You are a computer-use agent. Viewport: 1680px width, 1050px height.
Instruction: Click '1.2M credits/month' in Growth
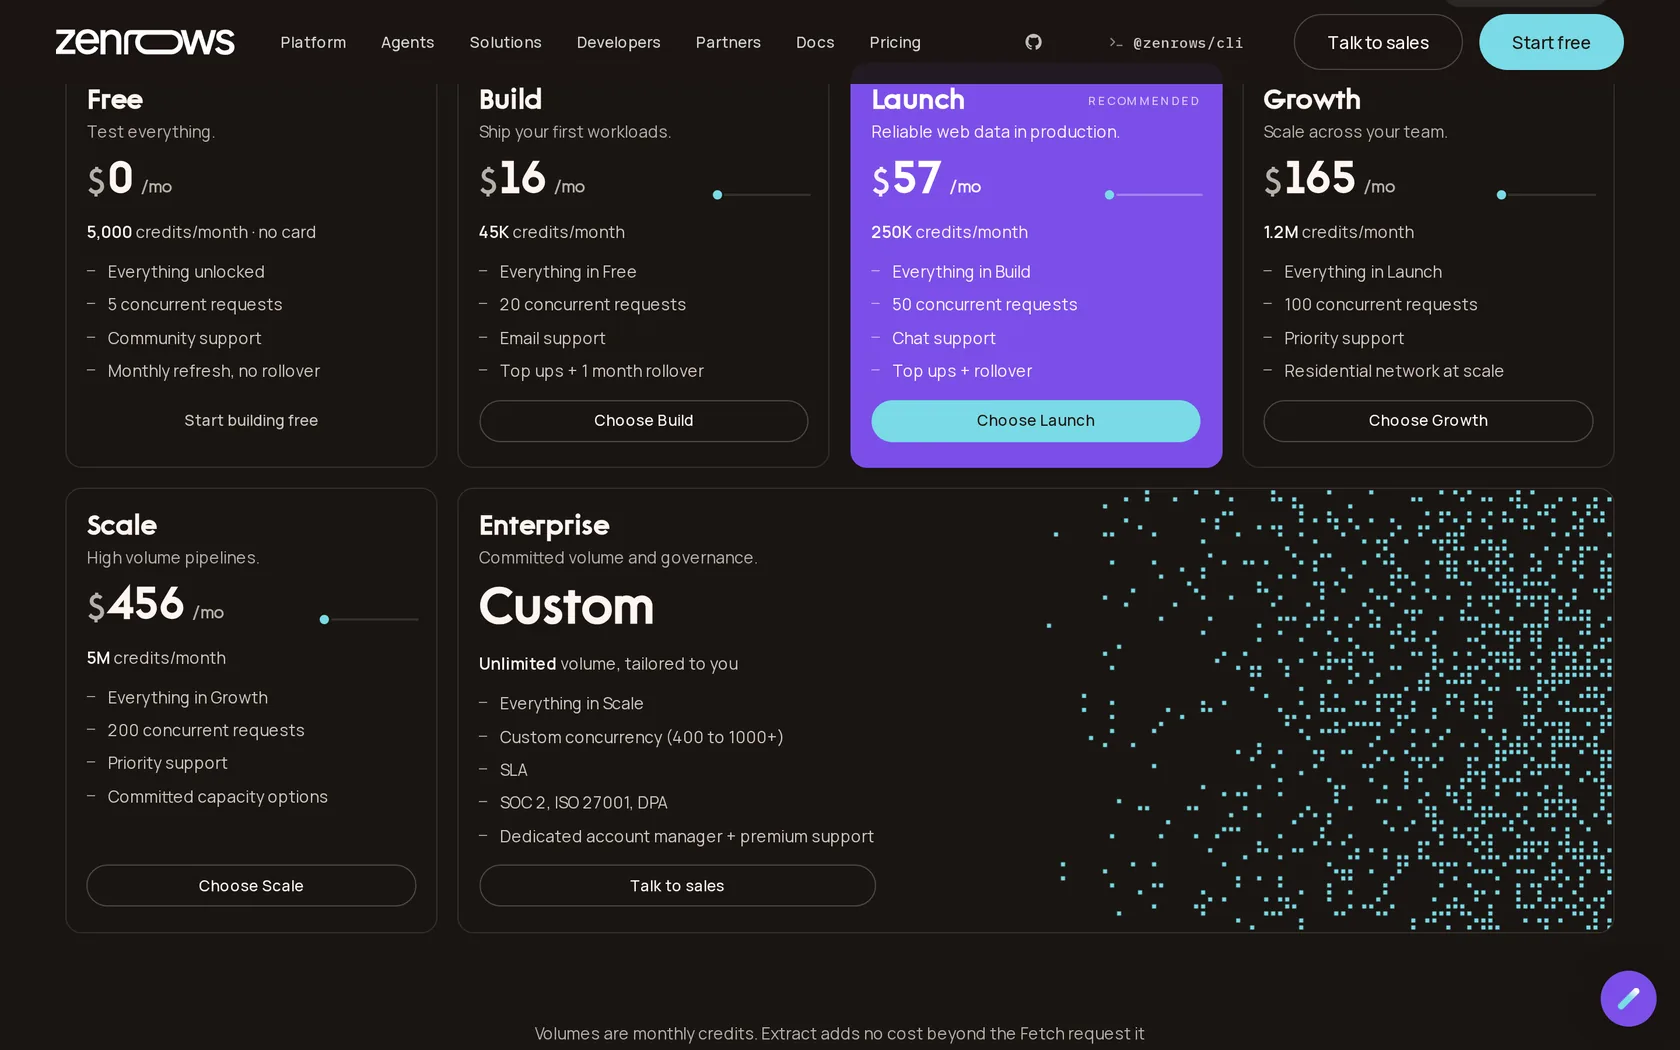pos(1338,232)
